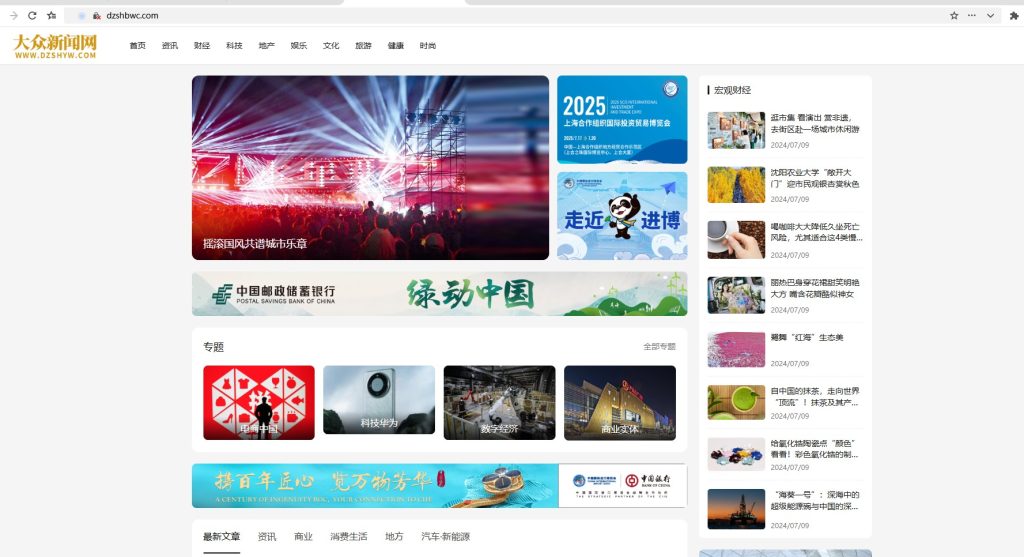
Task: Open the 资讯 navigation item
Action: coord(170,46)
